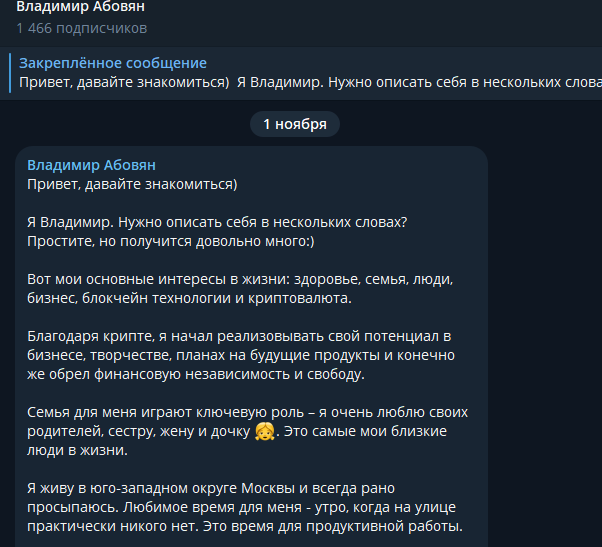This screenshot has height=547, width=602.
Task: Click the greeting line Привет, давайте знакомиться) in the message
Action: click(132, 184)
